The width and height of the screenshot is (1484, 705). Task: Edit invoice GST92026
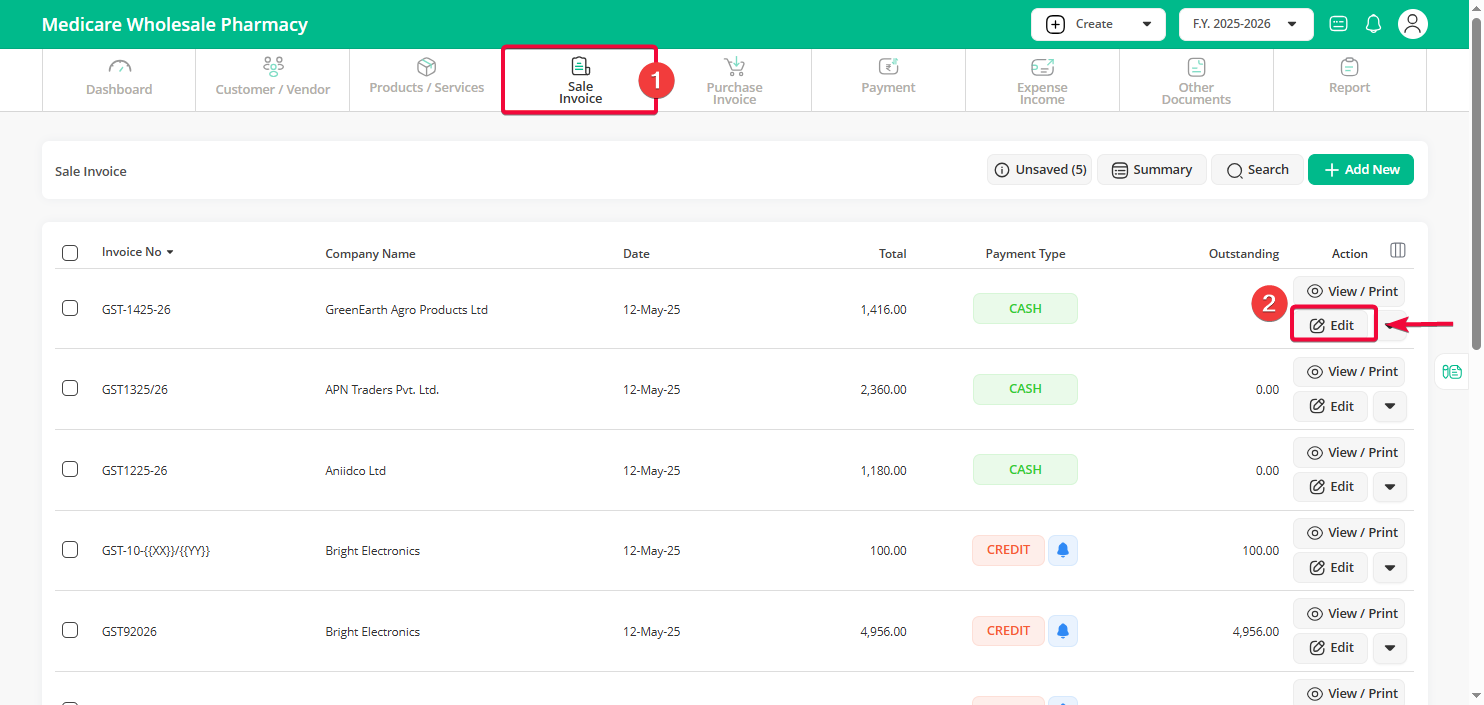[1330, 648]
